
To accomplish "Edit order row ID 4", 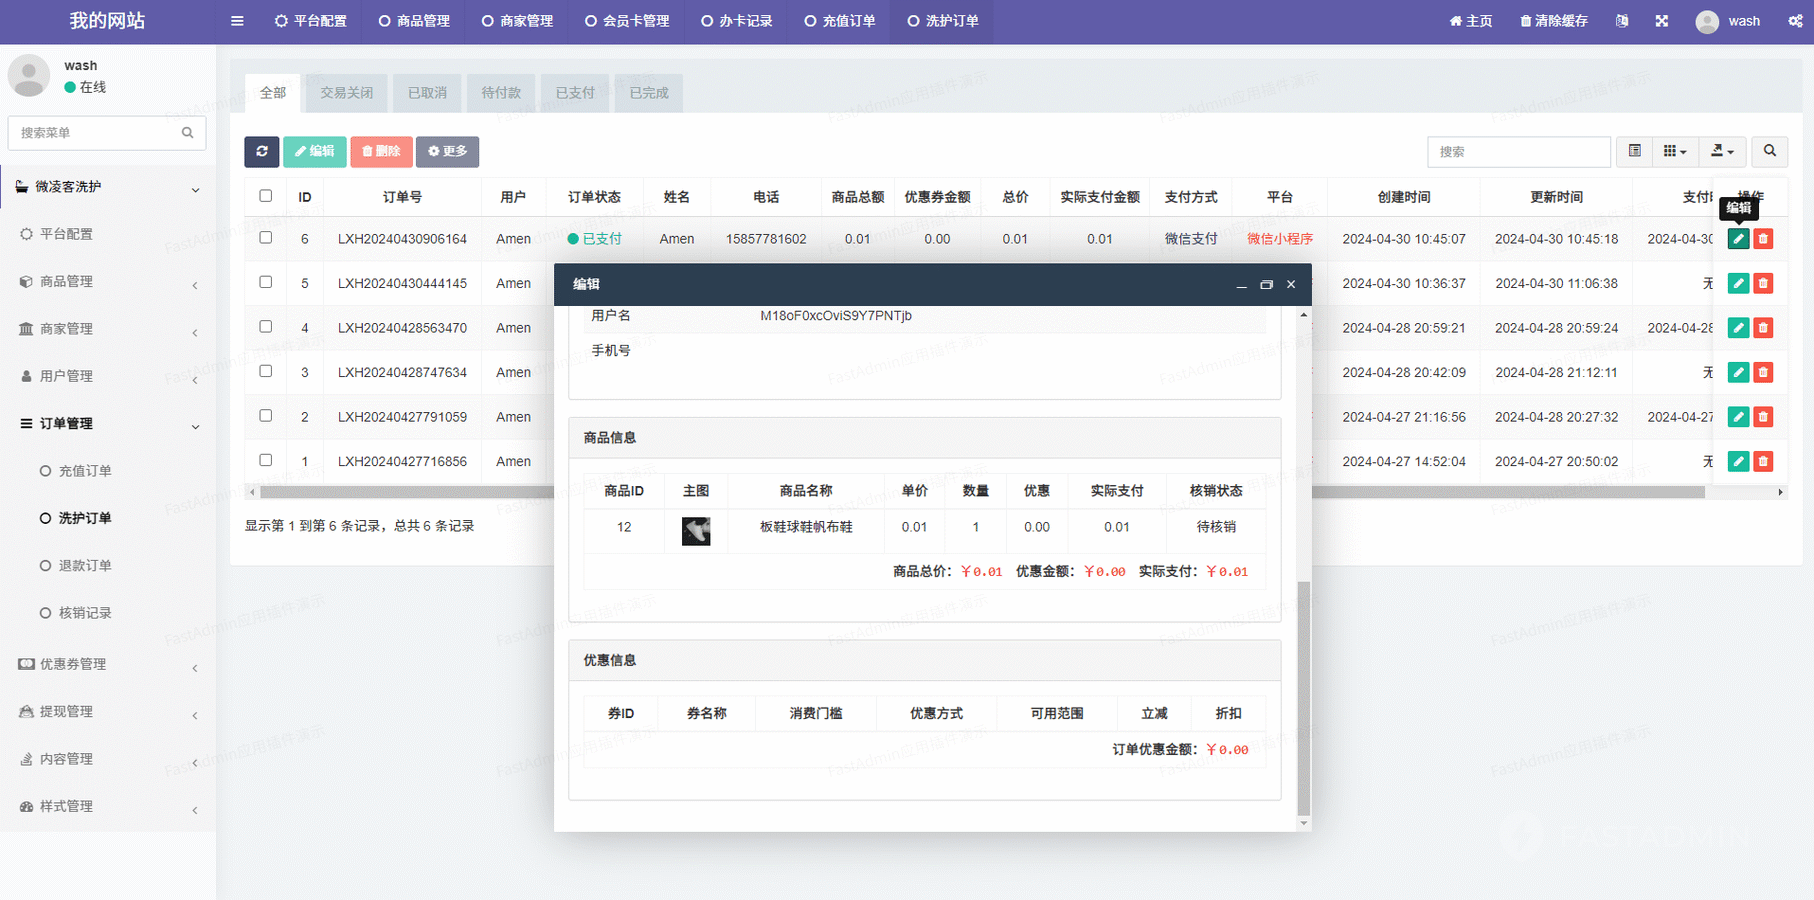I will (1739, 328).
